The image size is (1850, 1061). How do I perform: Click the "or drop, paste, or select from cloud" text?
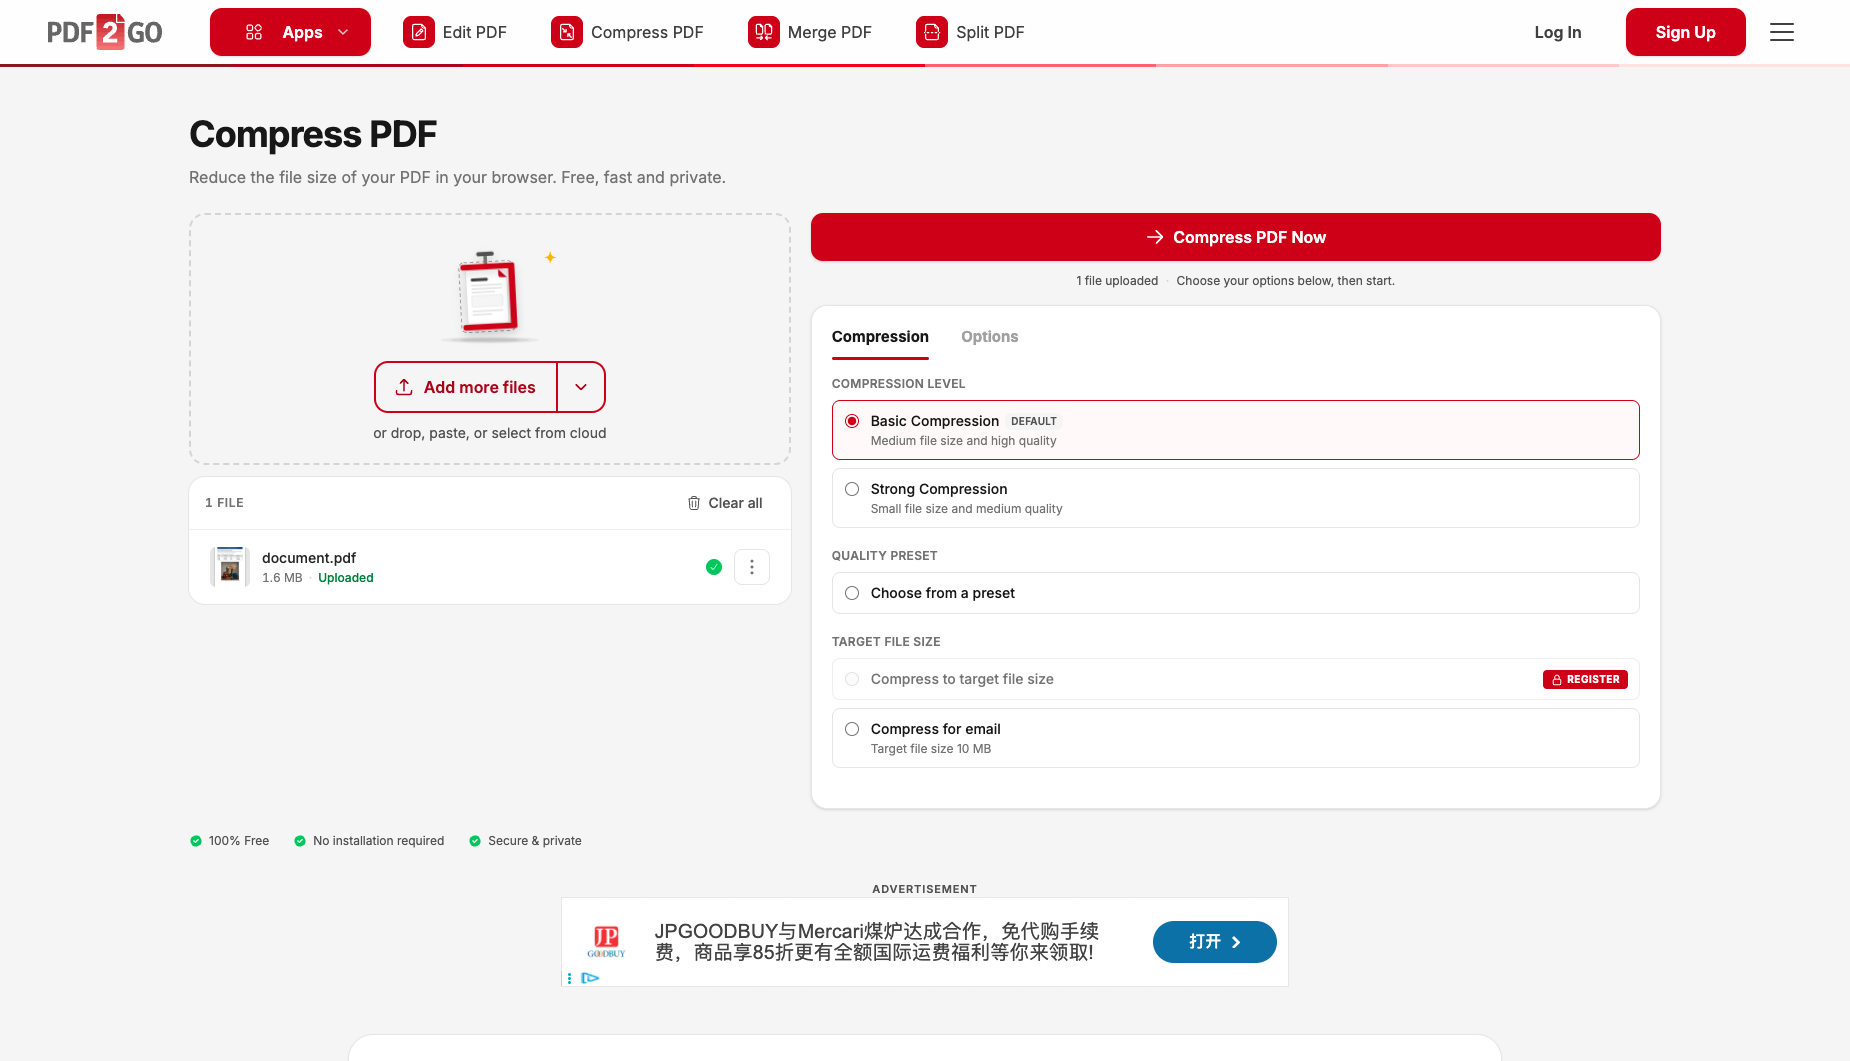click(x=489, y=433)
